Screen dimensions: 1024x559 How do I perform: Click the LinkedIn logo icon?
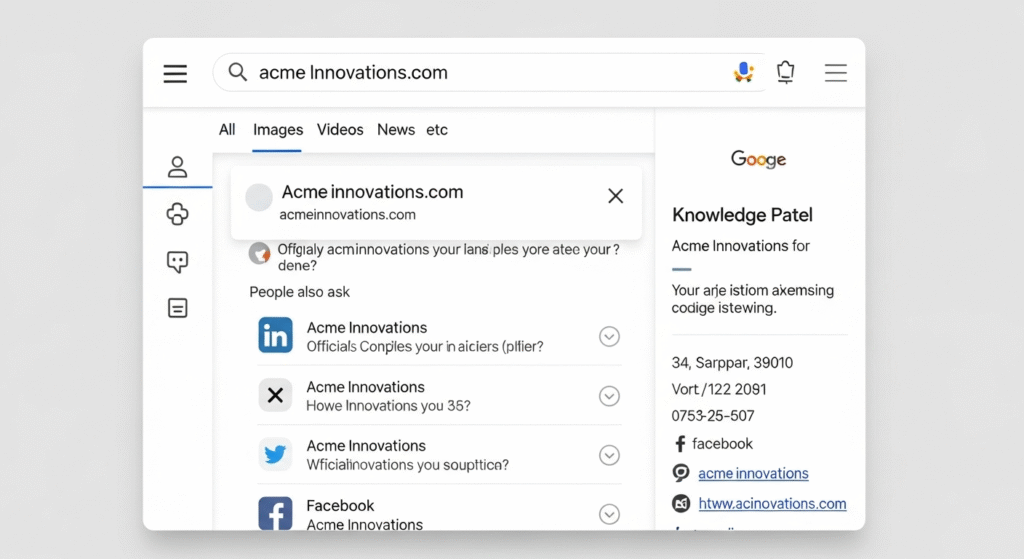click(275, 336)
